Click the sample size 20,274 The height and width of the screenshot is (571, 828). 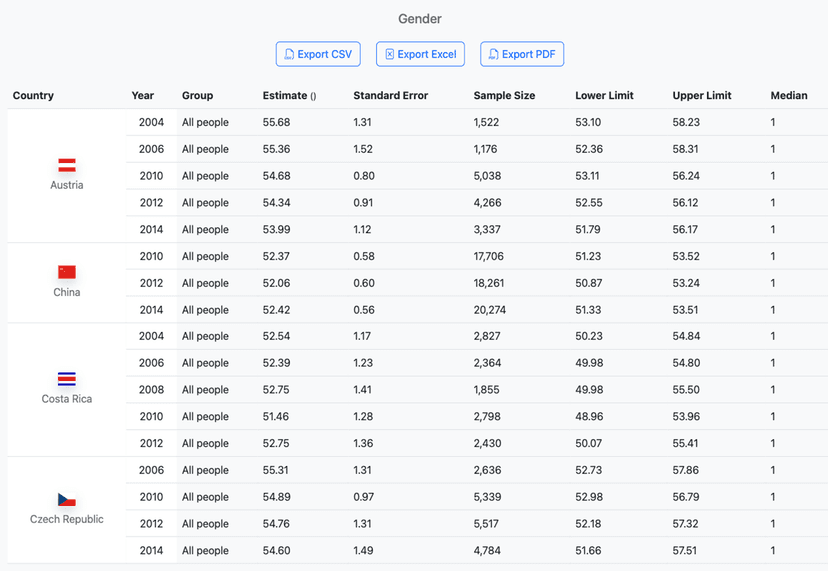(x=490, y=310)
